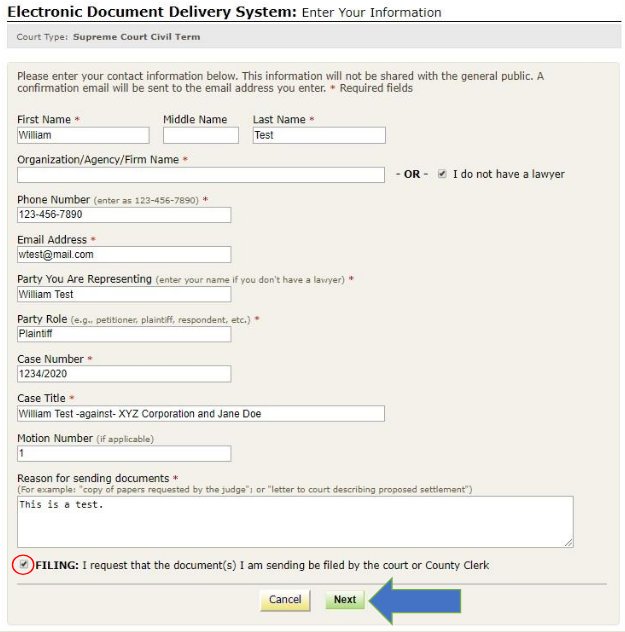The height and width of the screenshot is (632, 625).
Task: Click the First Name input field
Action: [x=83, y=135]
